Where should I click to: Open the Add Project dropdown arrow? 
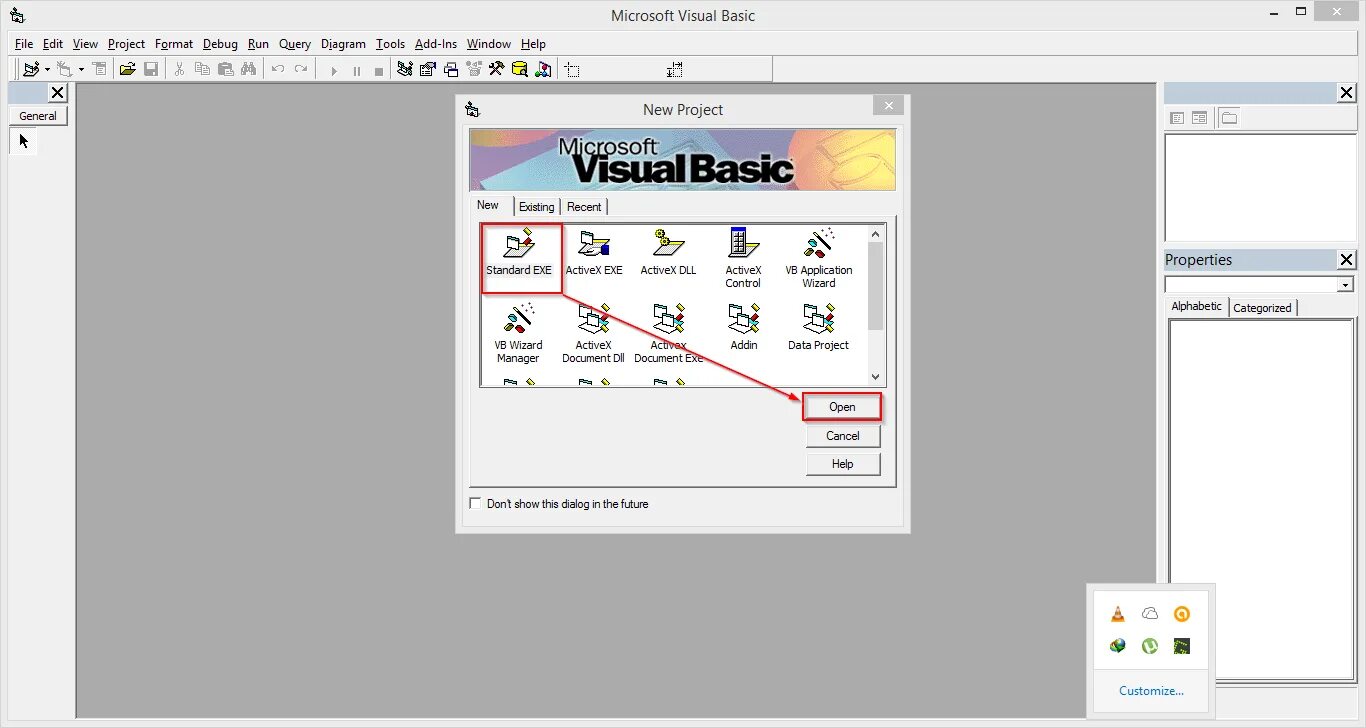click(x=46, y=69)
